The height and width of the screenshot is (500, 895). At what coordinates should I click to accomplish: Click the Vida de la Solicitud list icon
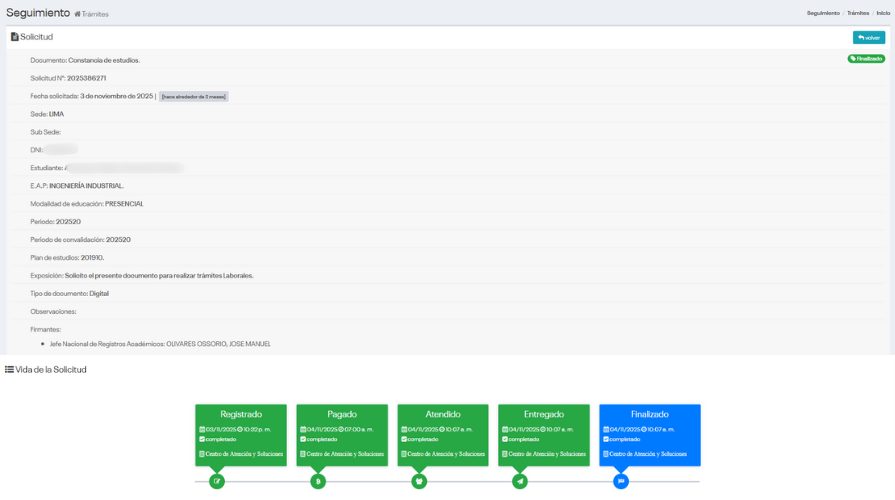tap(9, 370)
